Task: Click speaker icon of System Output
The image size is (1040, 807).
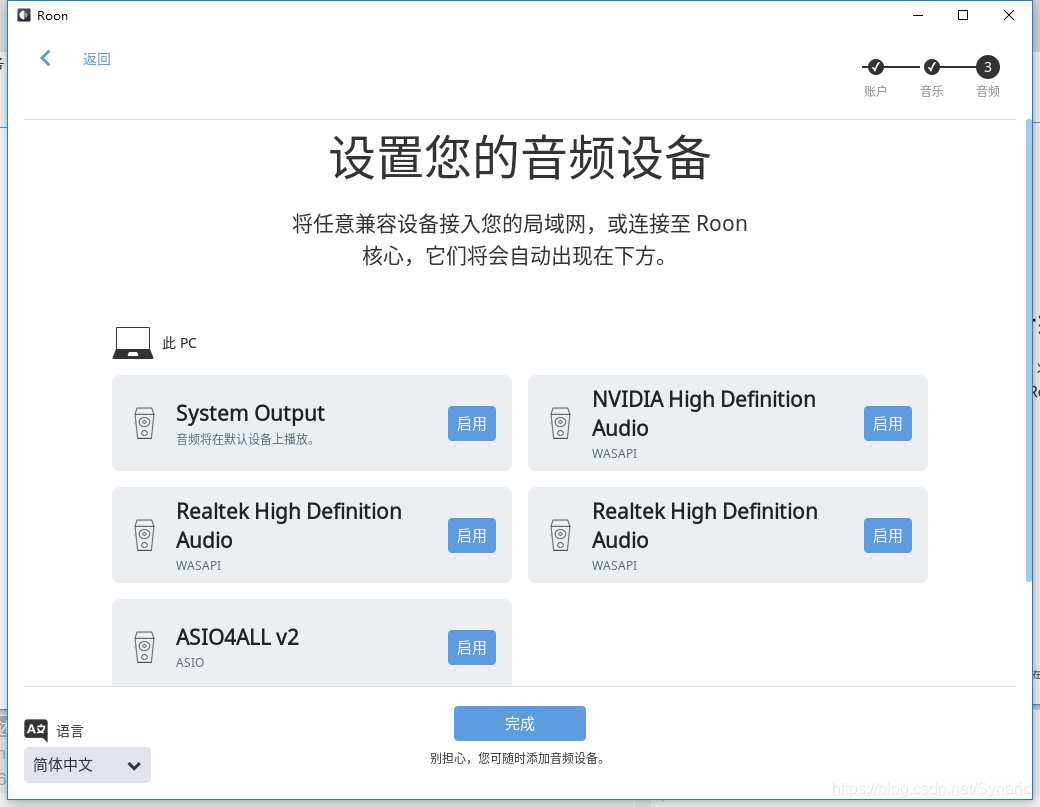Action: point(145,423)
